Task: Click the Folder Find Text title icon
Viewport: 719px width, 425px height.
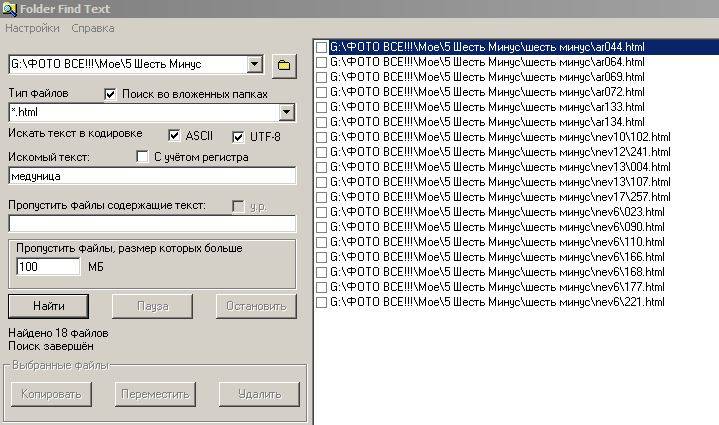Action: click(9, 9)
